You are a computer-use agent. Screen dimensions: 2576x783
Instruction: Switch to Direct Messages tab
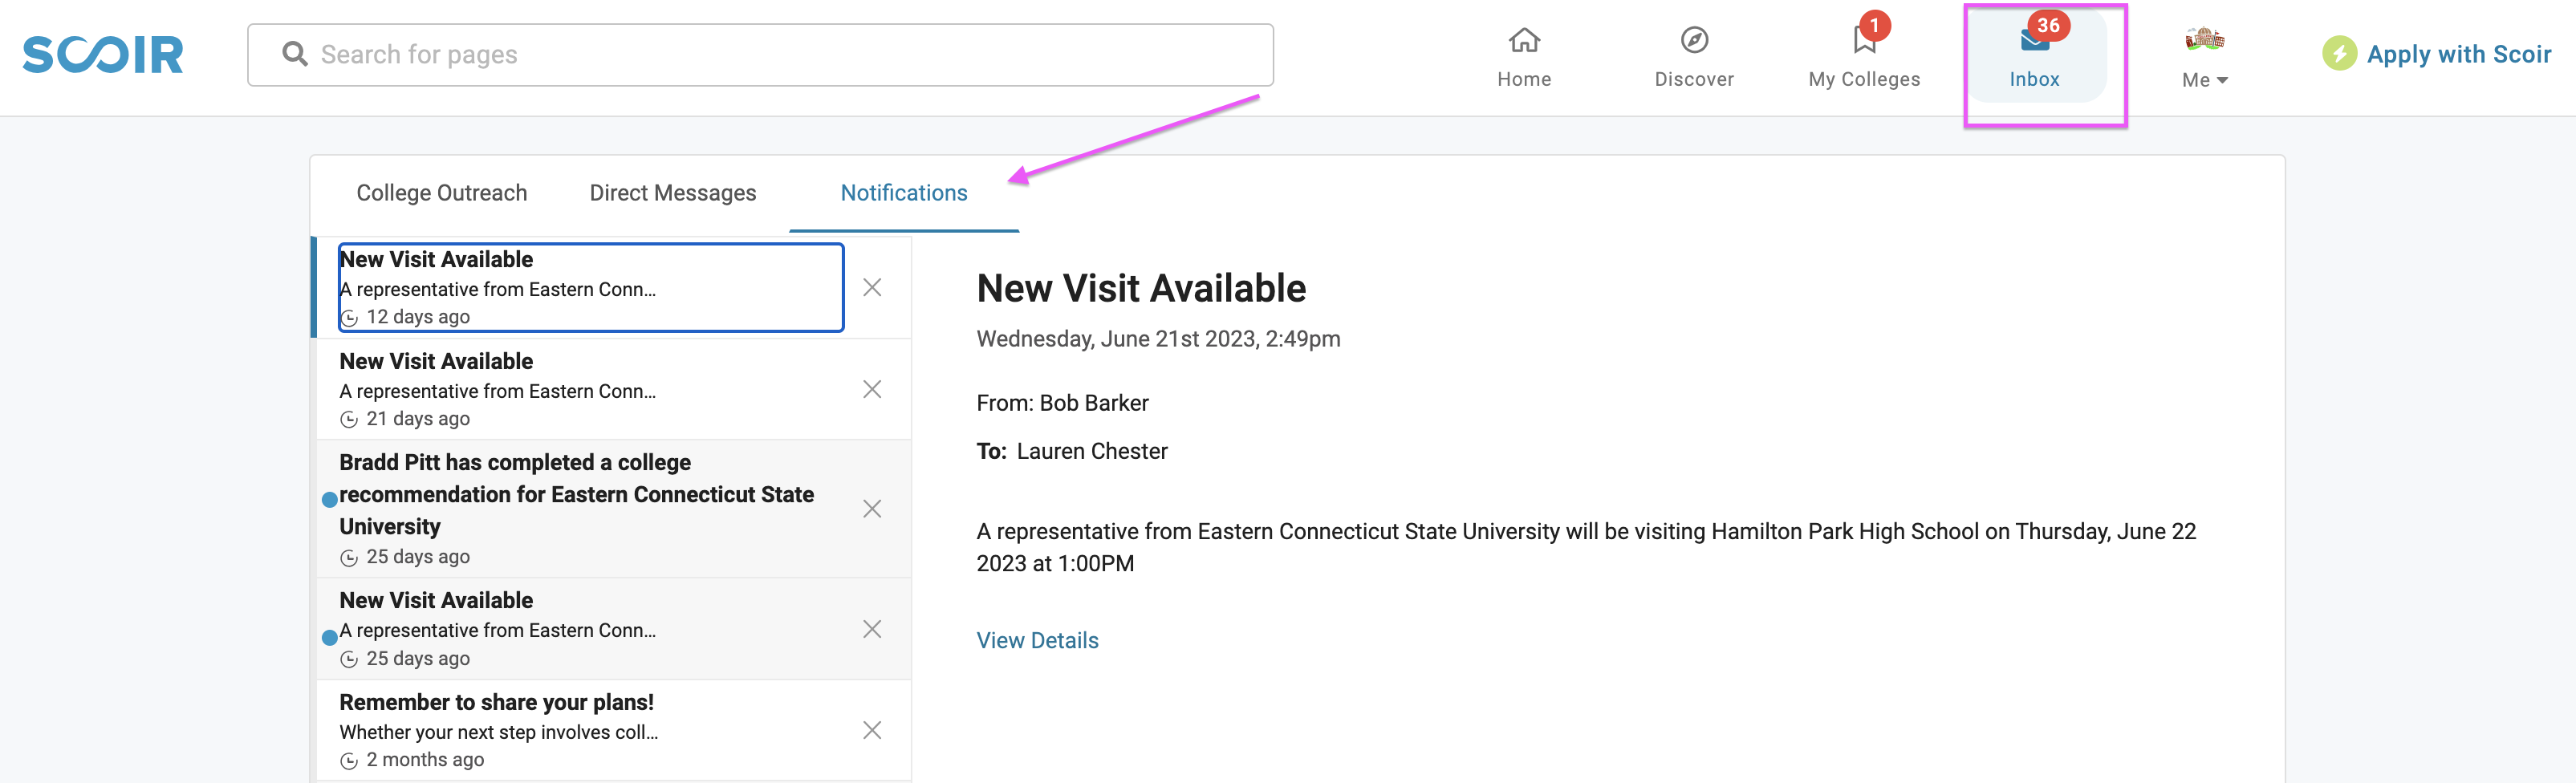[x=673, y=193]
